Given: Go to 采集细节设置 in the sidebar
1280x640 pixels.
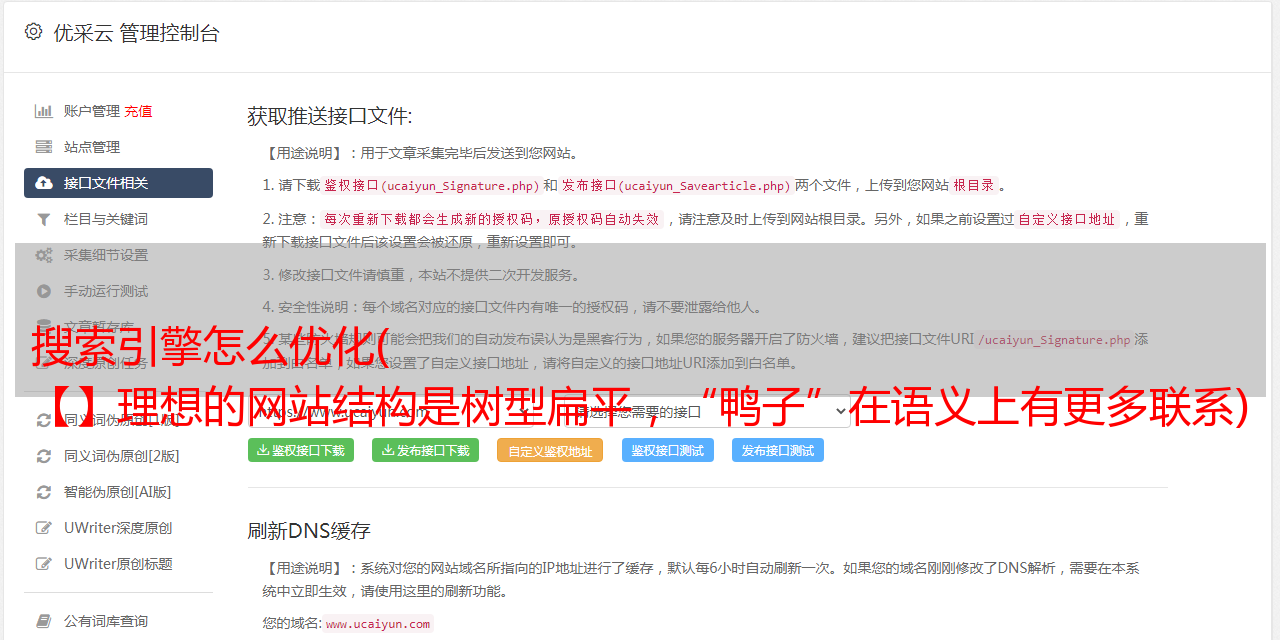Looking at the screenshot, I should point(106,255).
